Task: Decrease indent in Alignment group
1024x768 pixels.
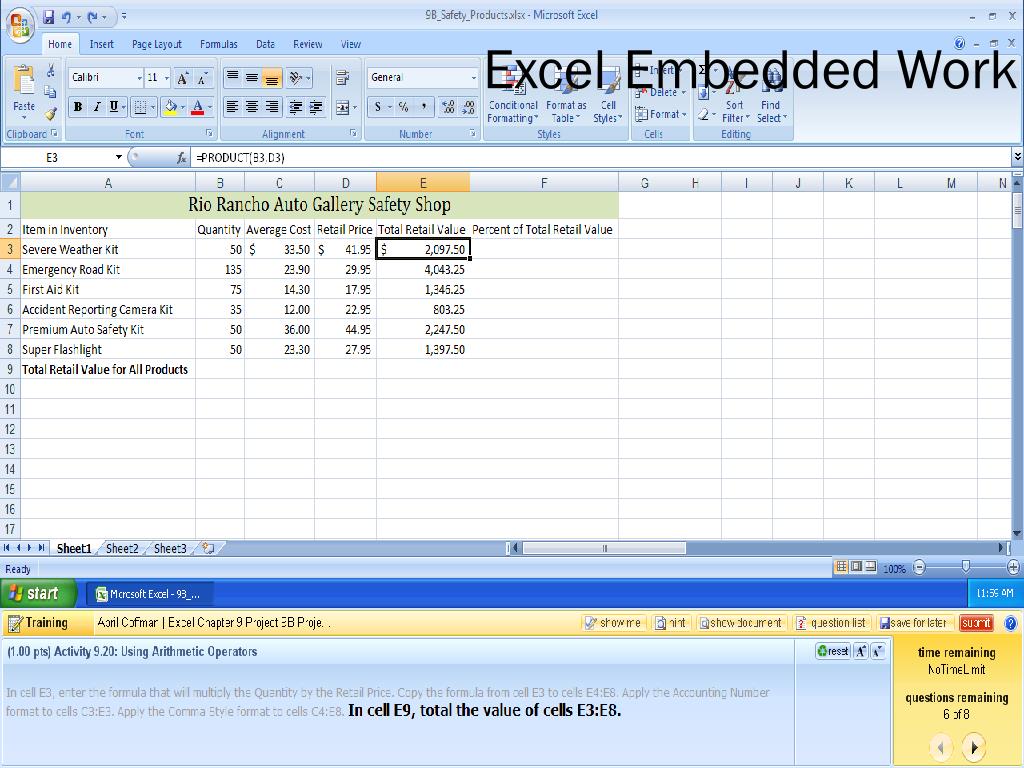Action: (296, 106)
